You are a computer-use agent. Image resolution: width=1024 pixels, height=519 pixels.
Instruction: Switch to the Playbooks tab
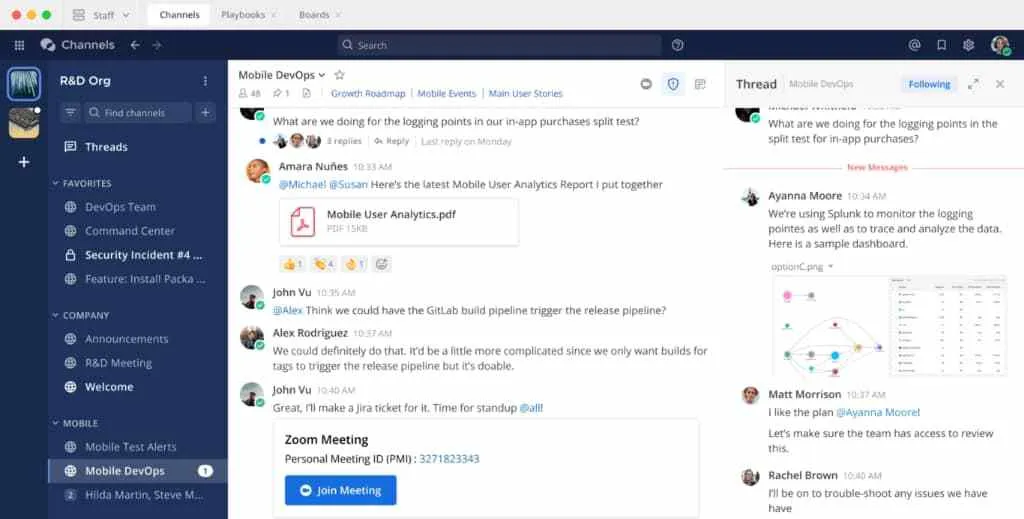243,15
